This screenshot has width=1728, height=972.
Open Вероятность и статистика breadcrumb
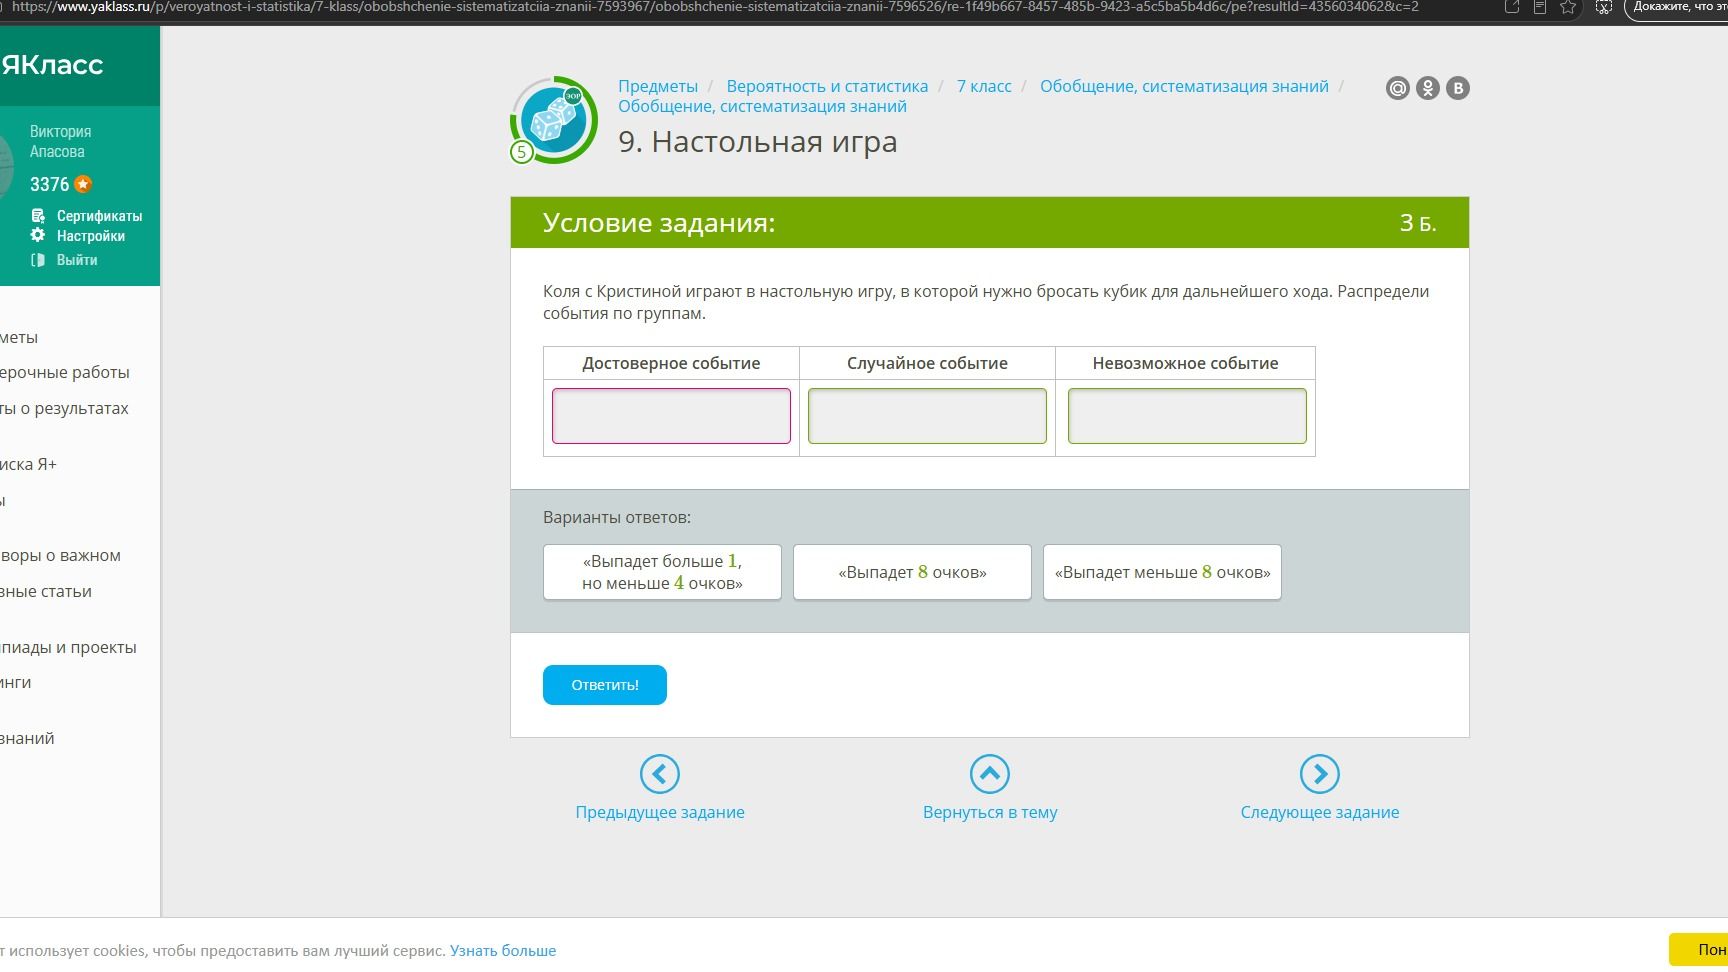point(827,86)
